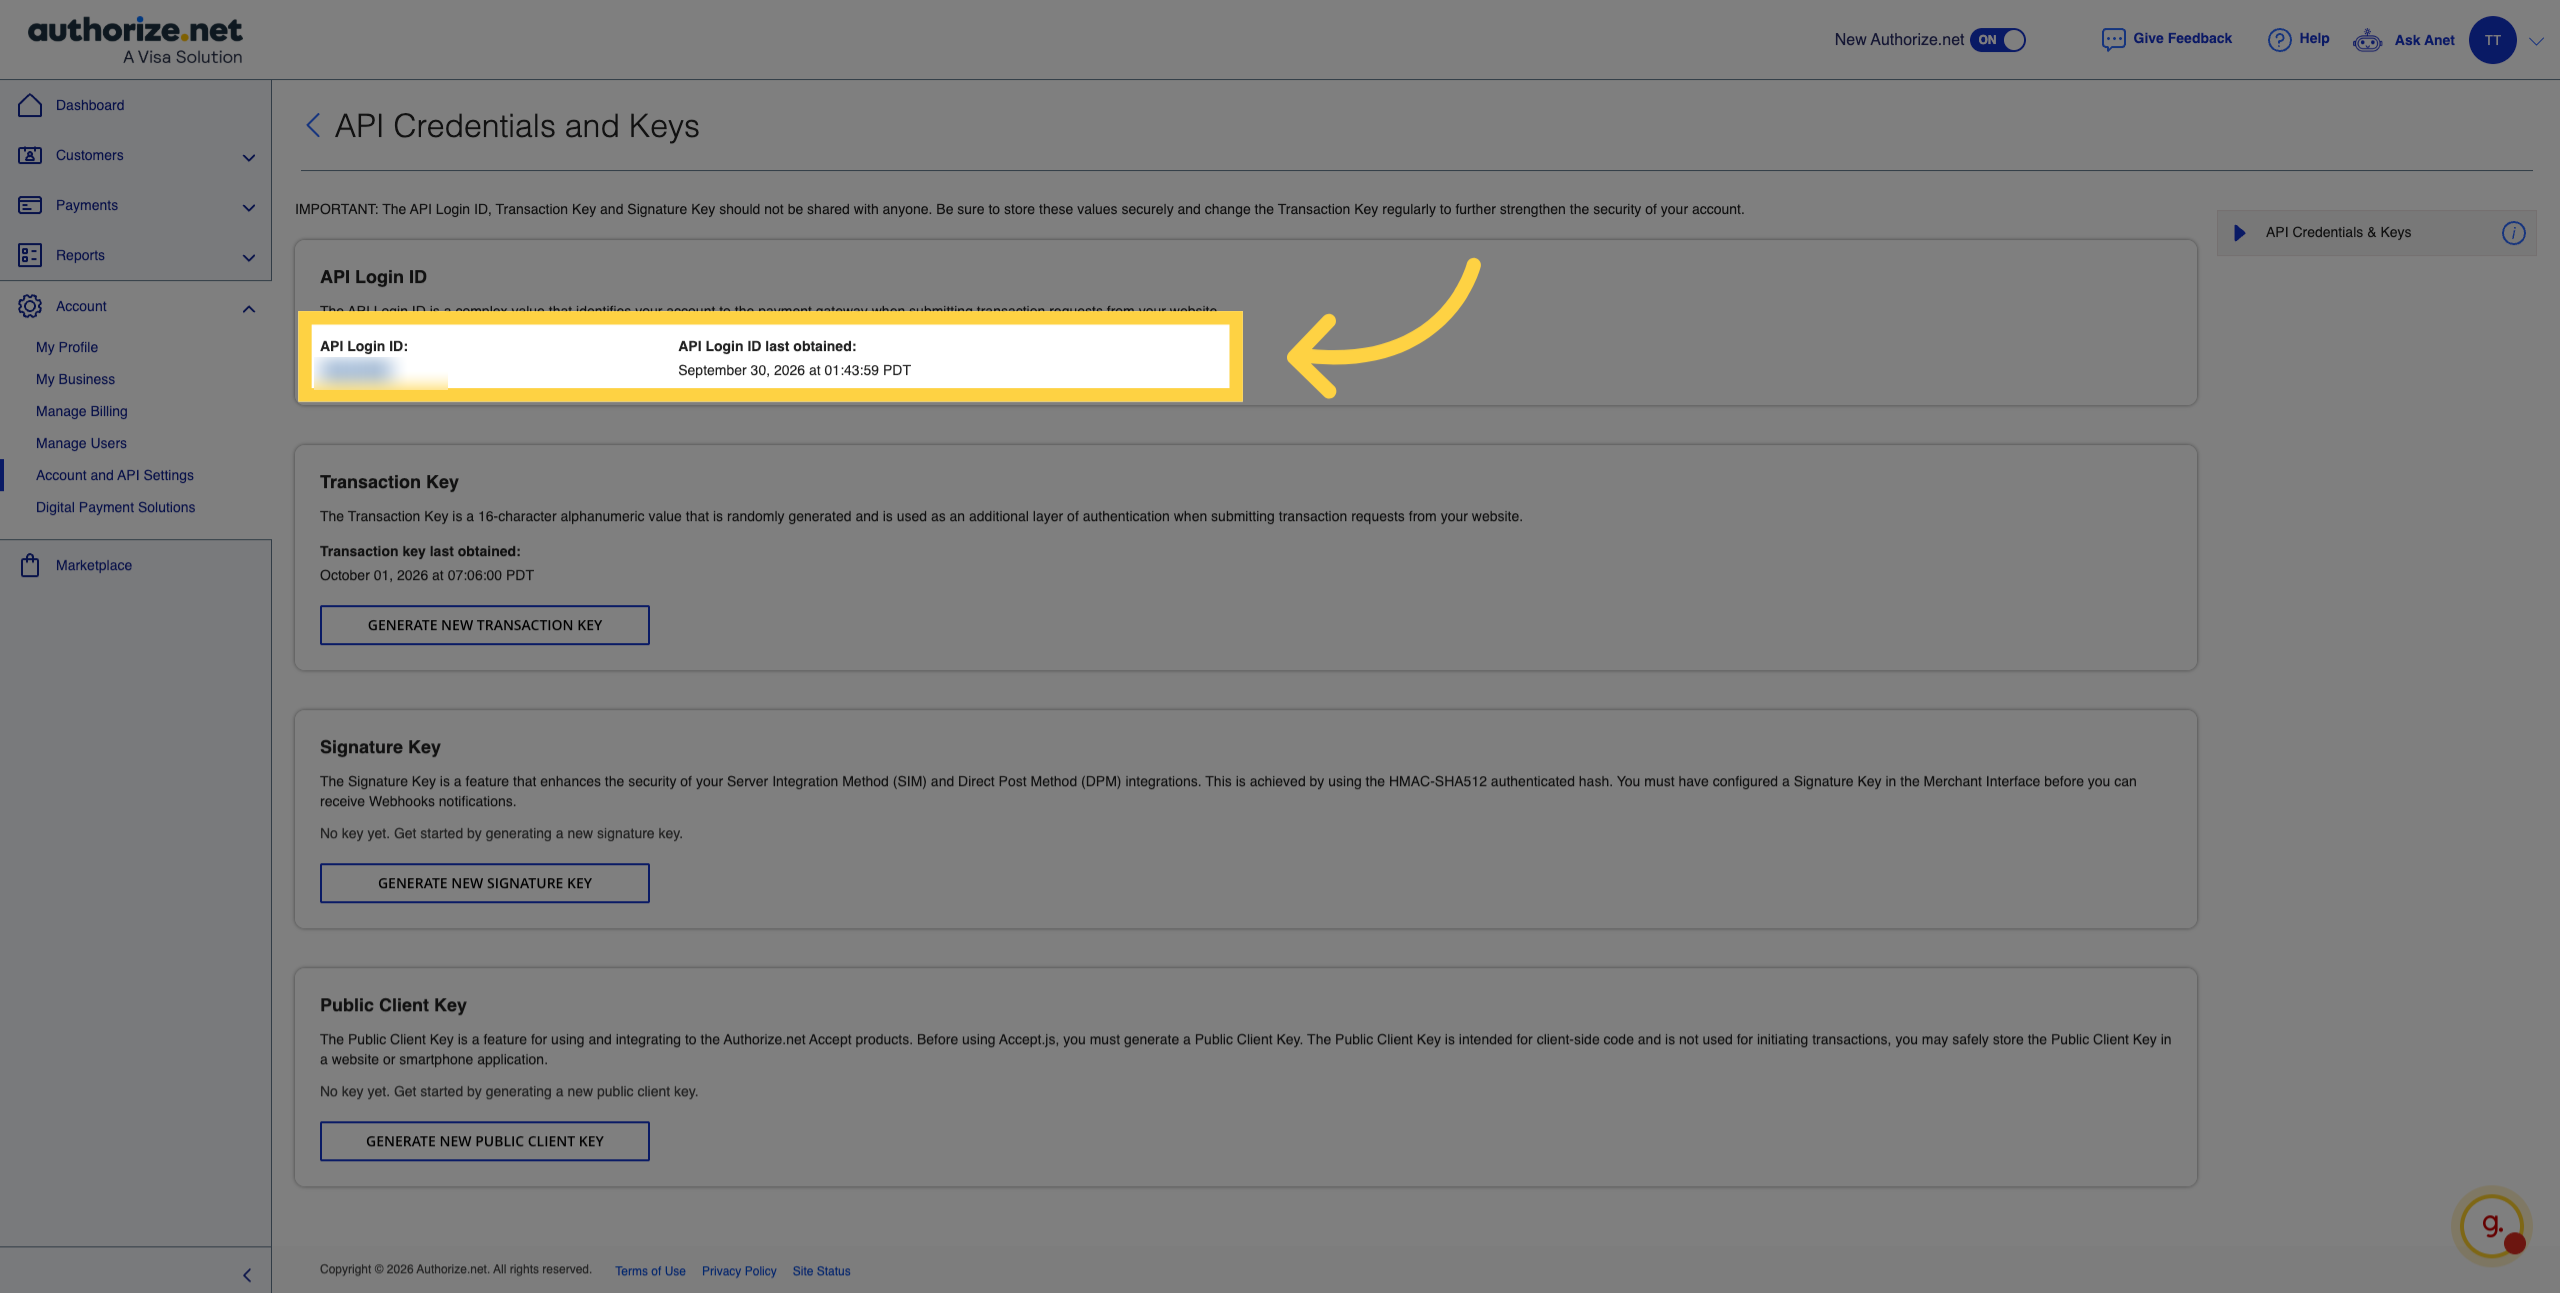The image size is (2560, 1293).
Task: Click the copyright notice text
Action: 456,1270
